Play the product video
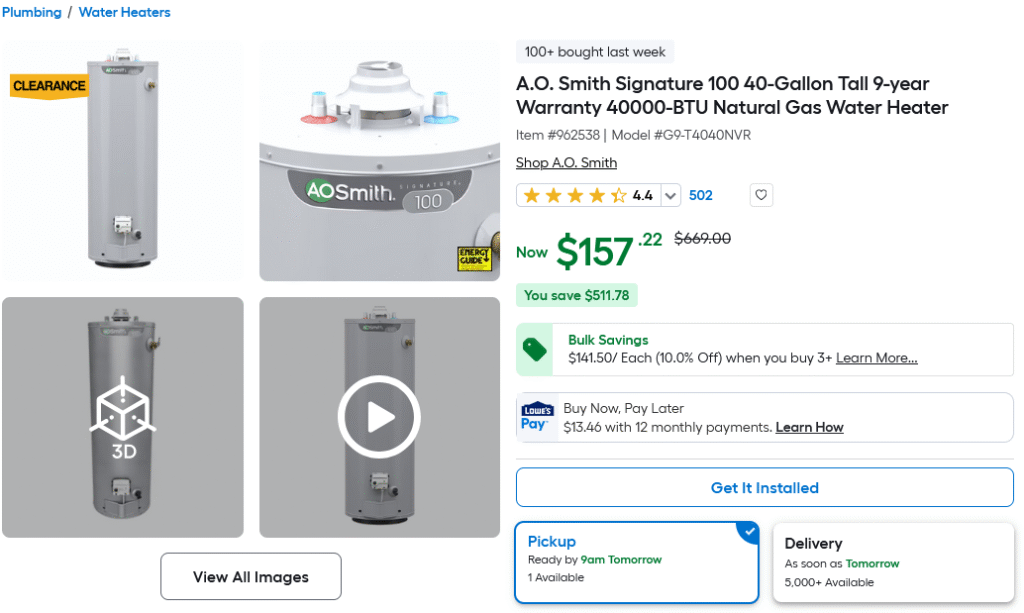1024x613 pixels. click(x=379, y=417)
